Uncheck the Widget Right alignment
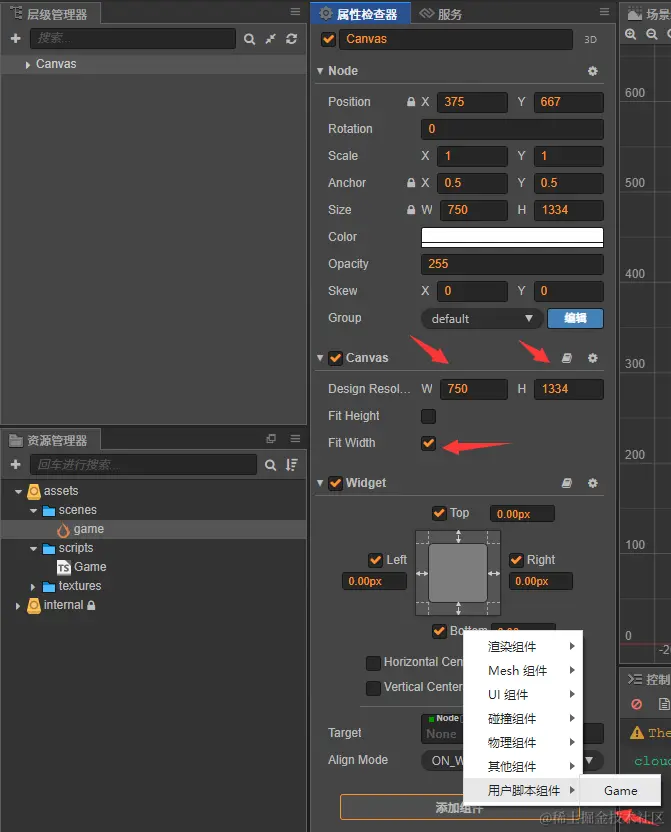This screenshot has height=832, width=671. (x=516, y=560)
